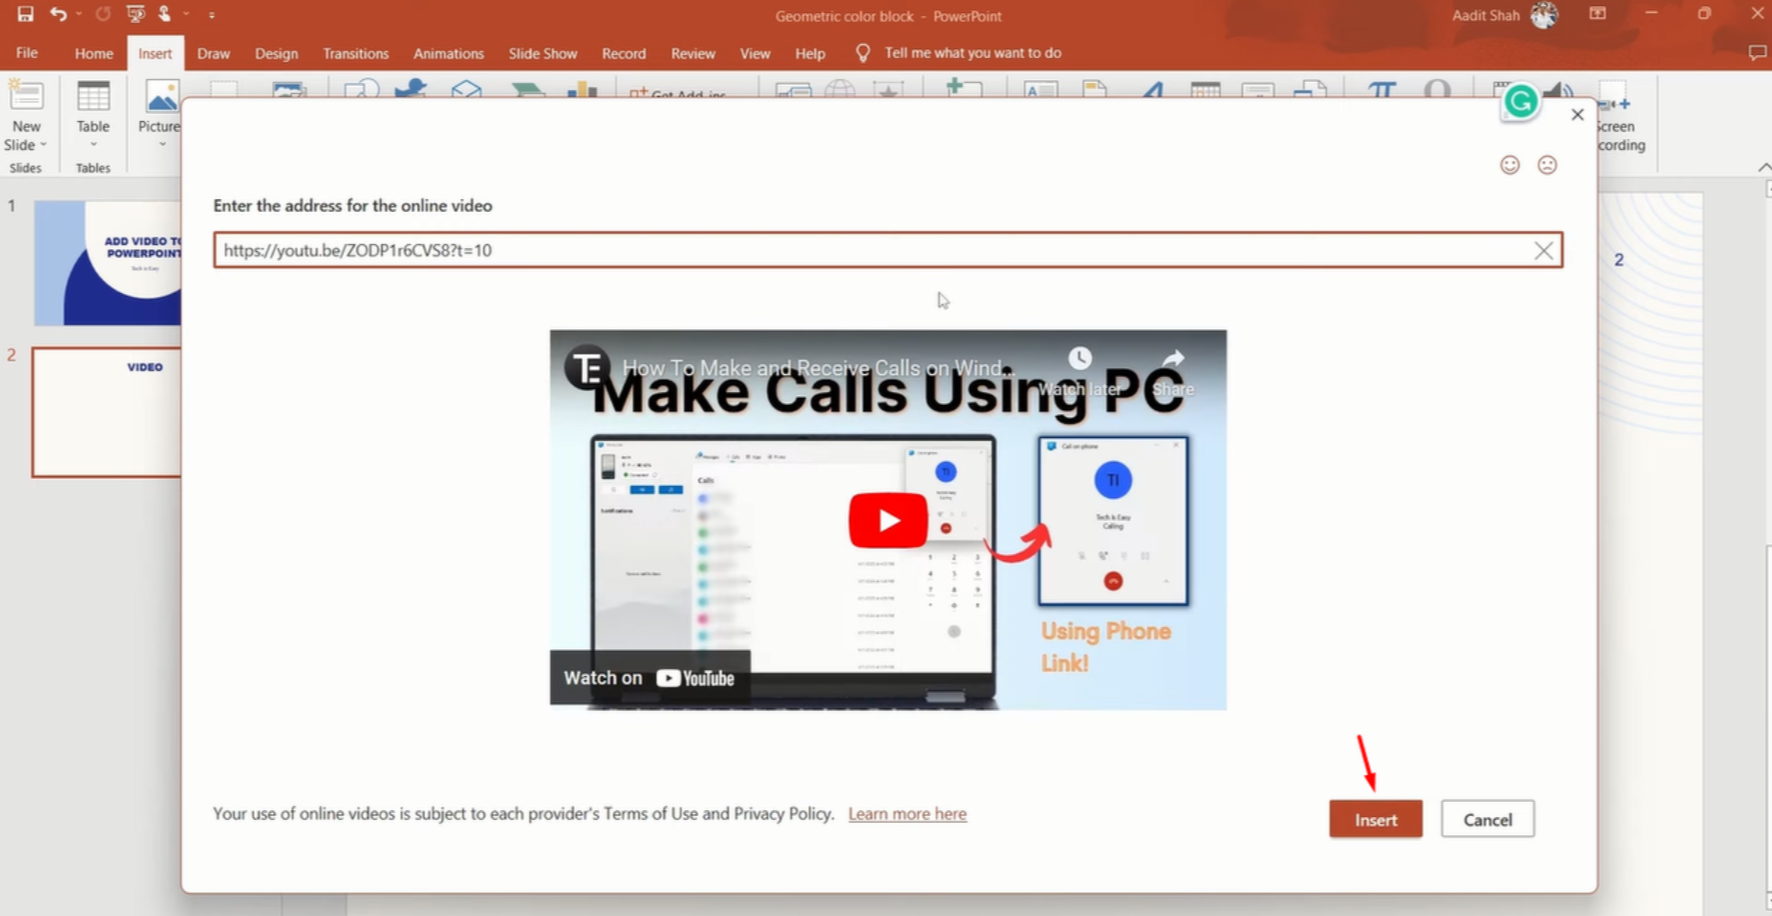
Task: Save the presentation from Quick Access toolbar
Action: tap(25, 14)
